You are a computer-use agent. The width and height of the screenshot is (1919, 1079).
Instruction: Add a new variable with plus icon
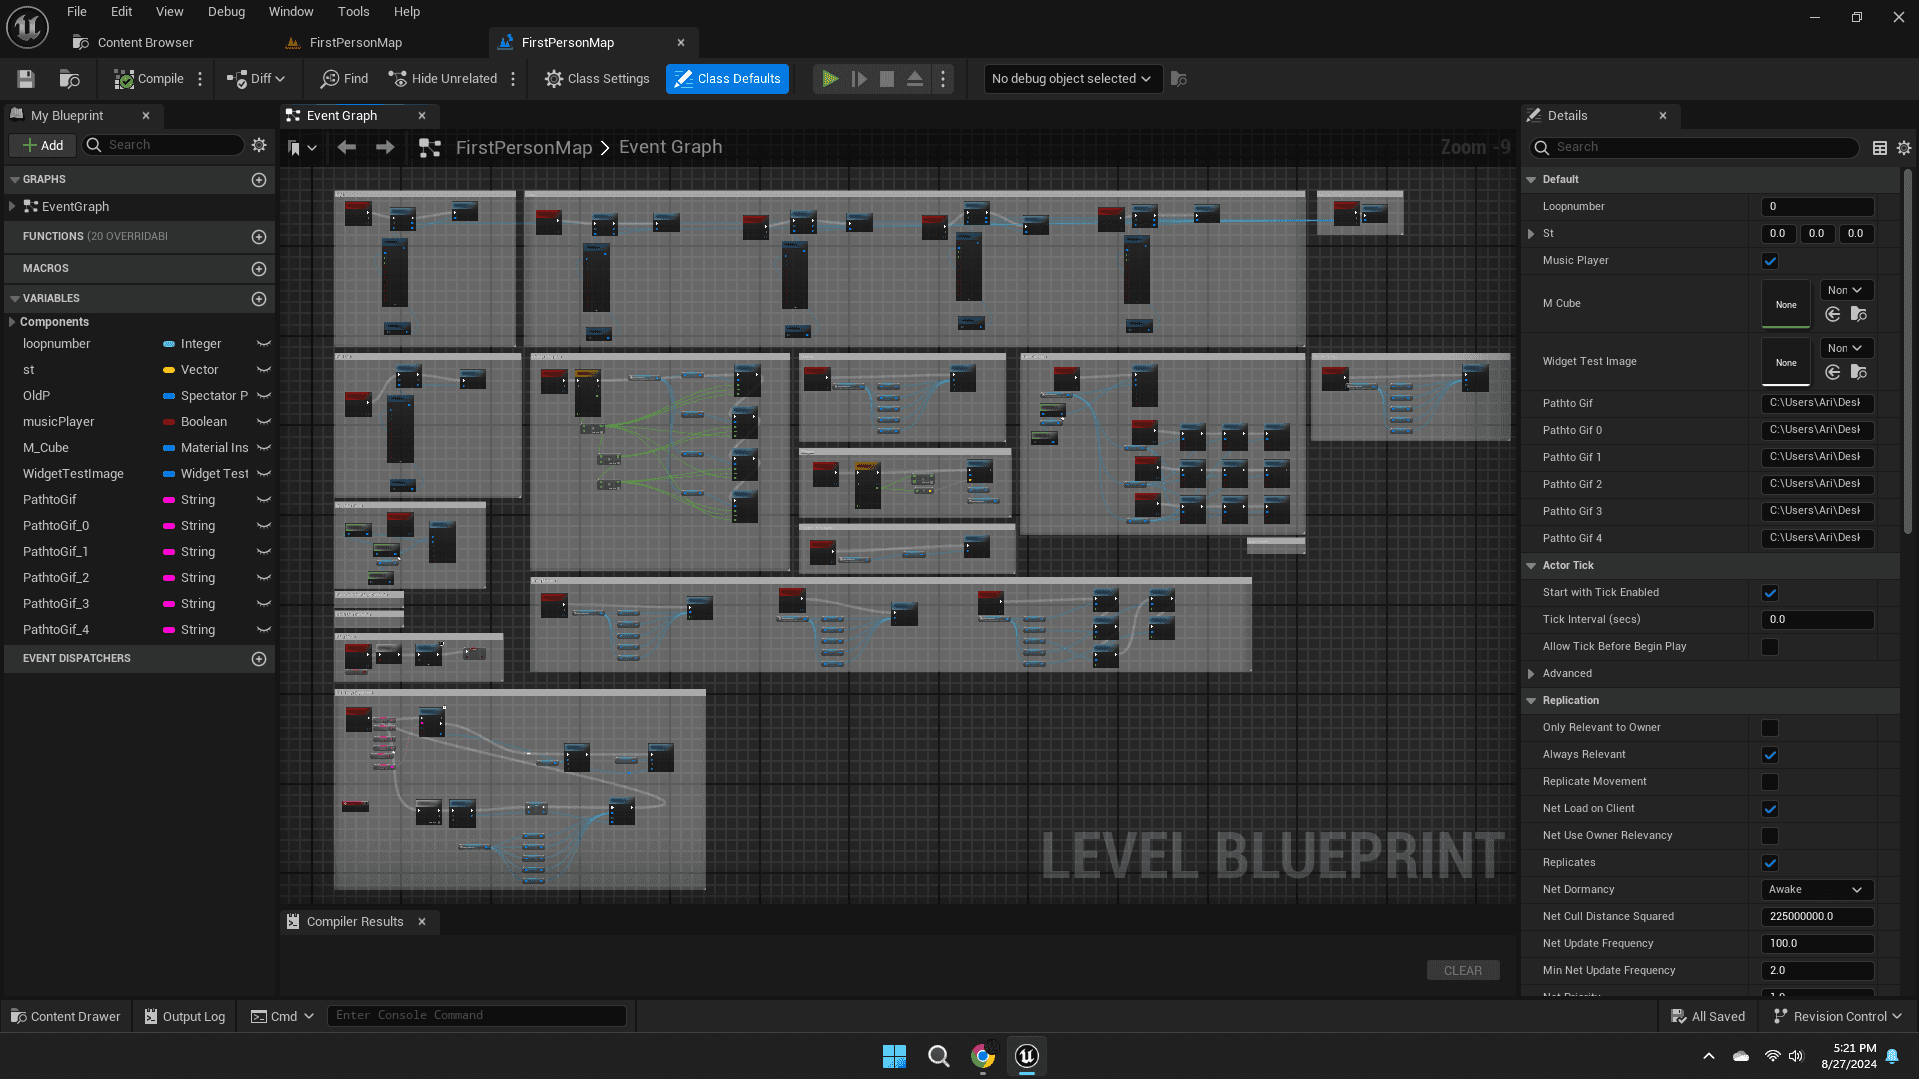click(x=259, y=299)
